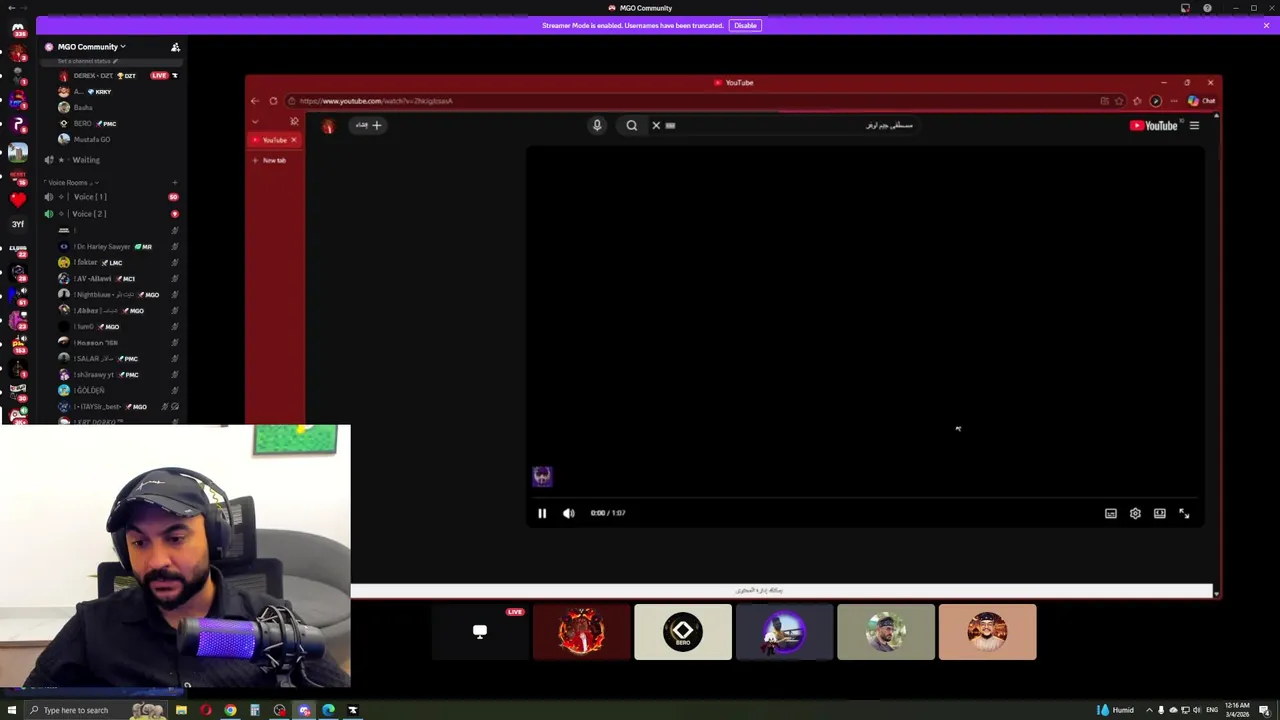1280x720 pixels.
Task: Open the Windows Start menu
Action: (x=12, y=710)
